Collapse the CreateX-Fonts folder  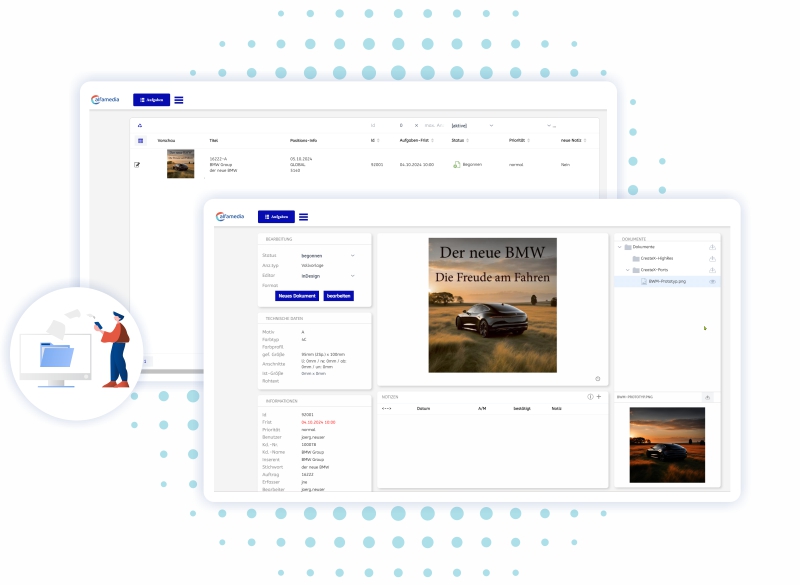click(628, 270)
